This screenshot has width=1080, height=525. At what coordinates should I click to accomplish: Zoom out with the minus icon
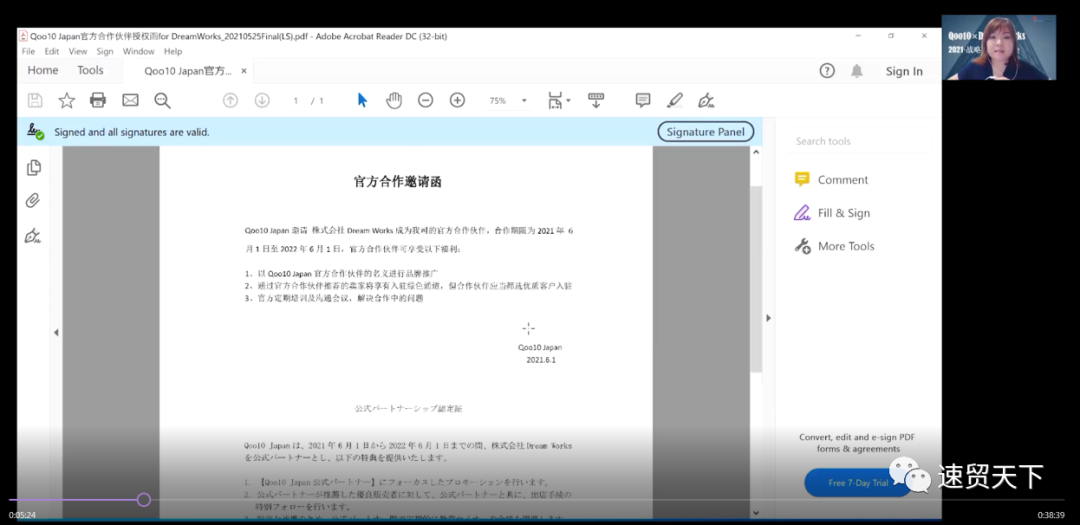(426, 101)
